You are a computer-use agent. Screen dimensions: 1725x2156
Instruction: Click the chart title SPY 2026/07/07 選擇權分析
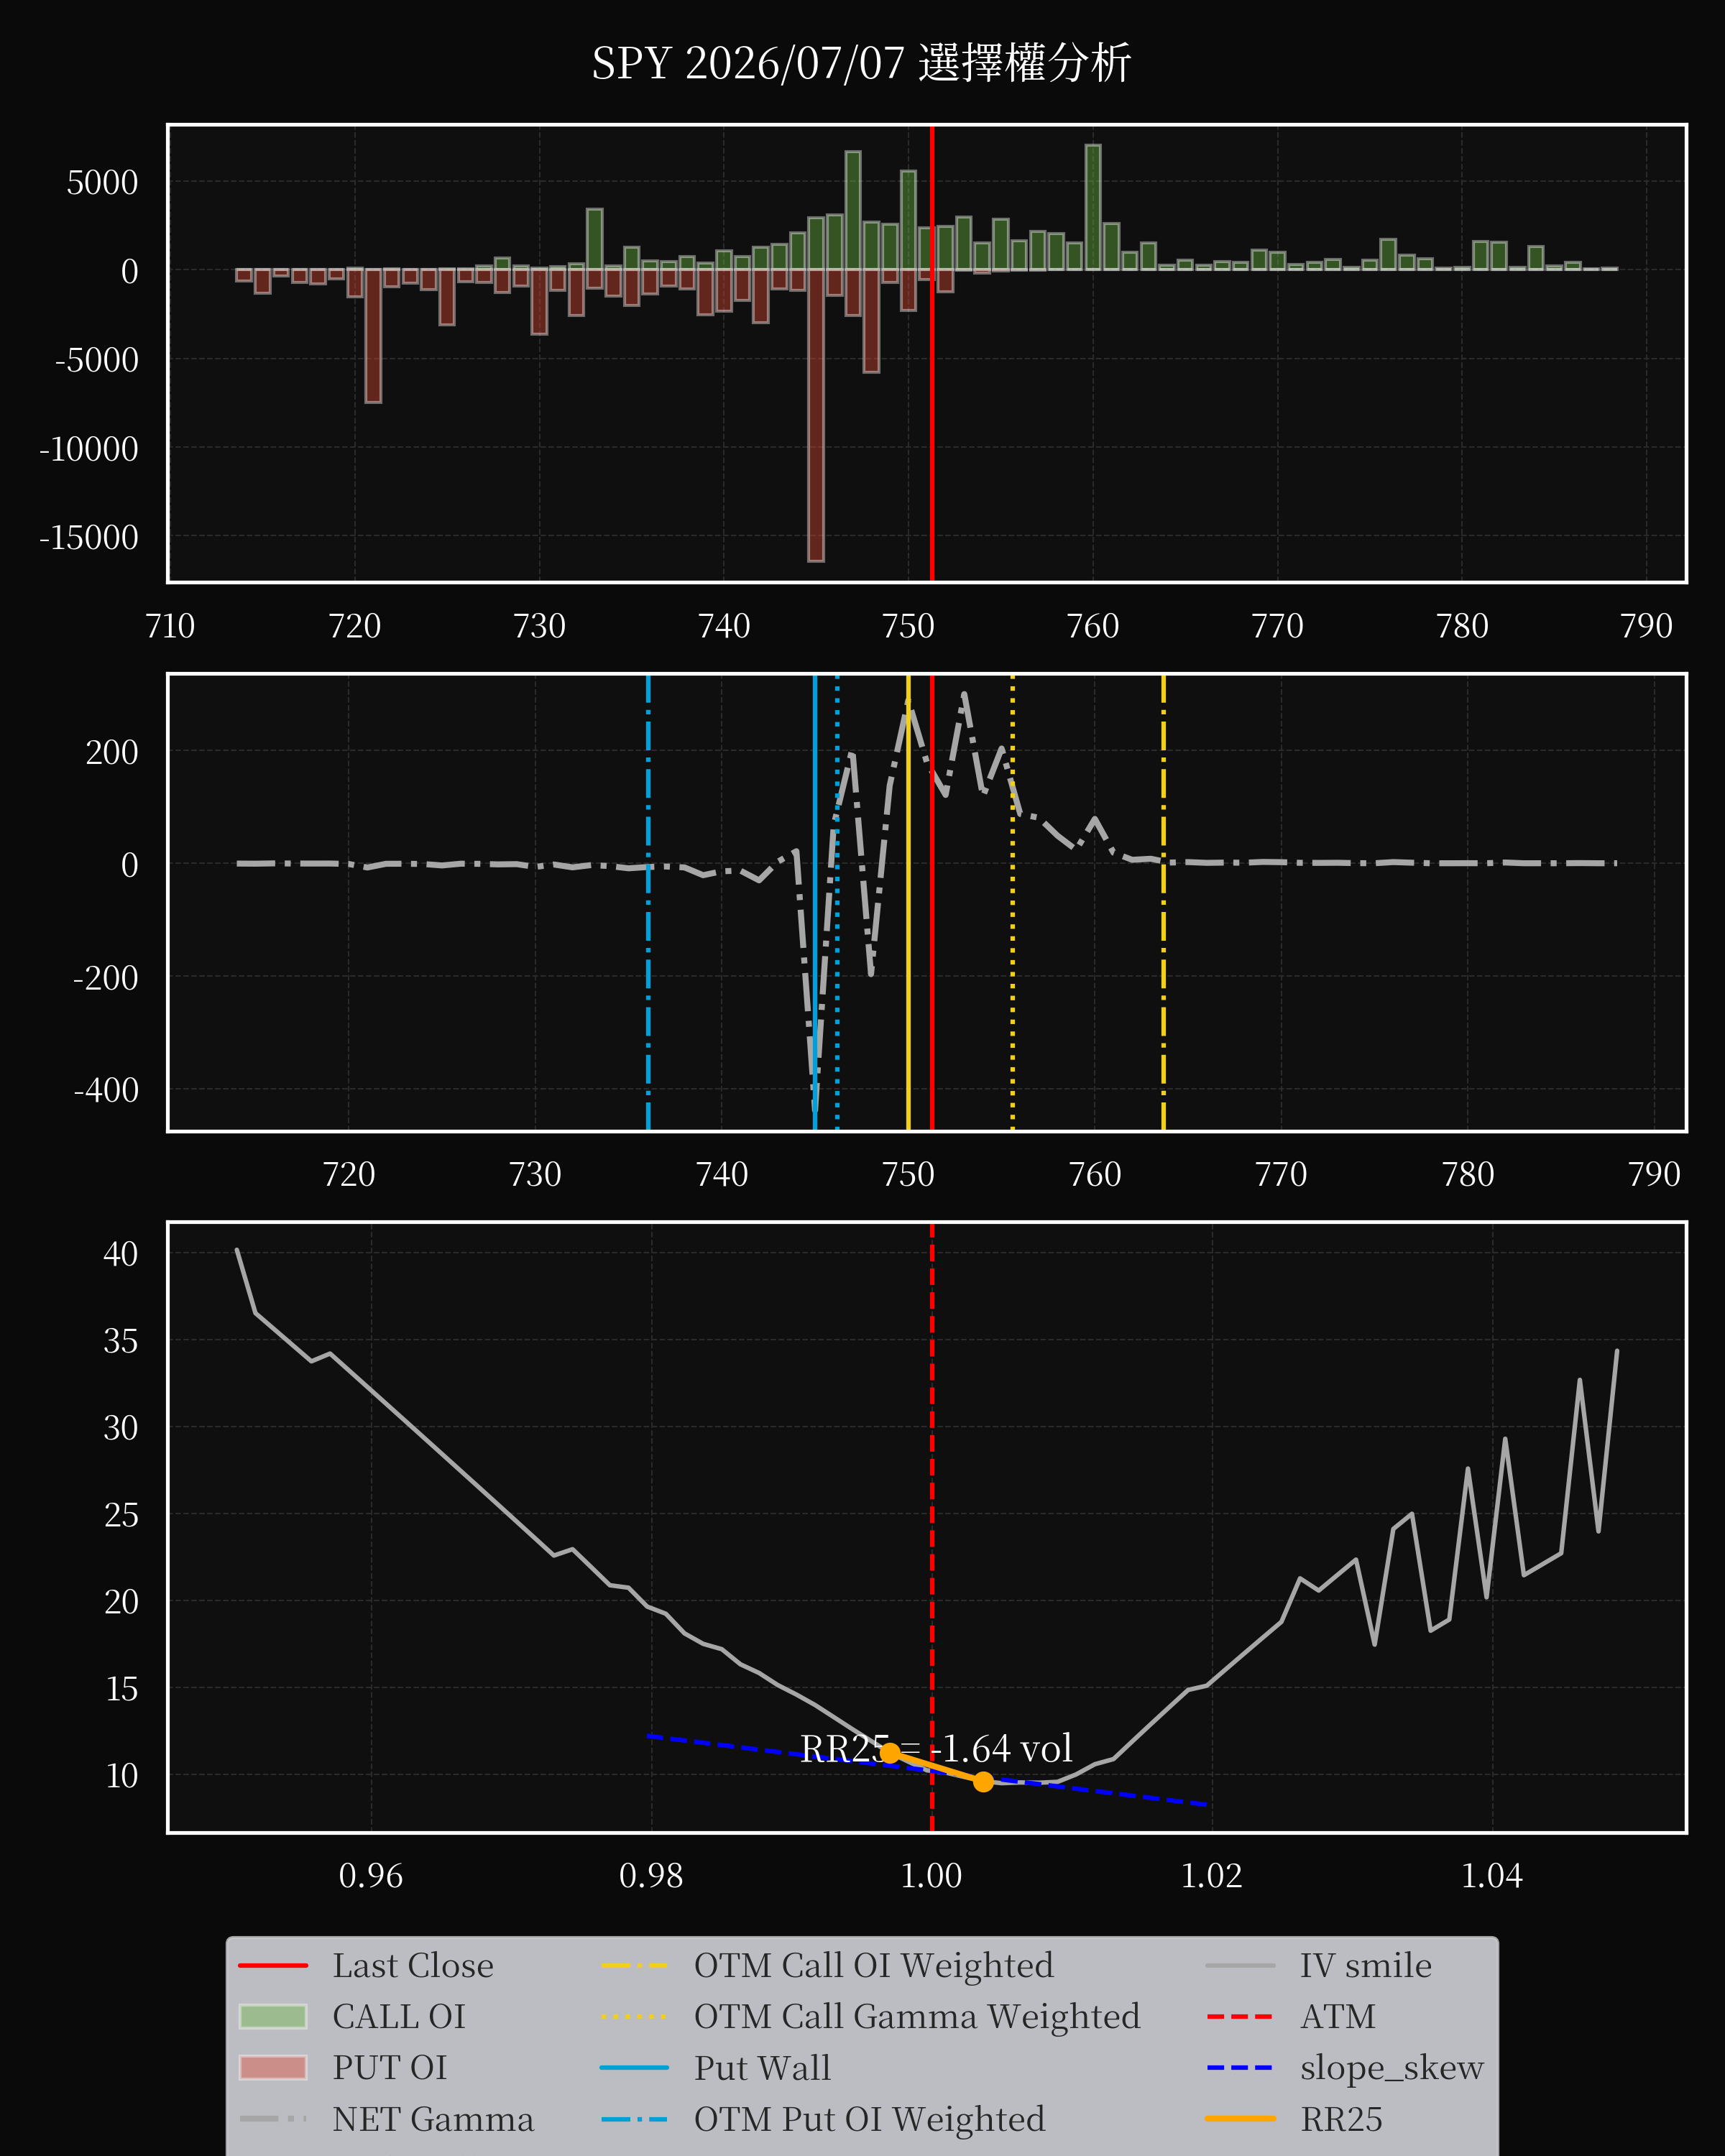(861, 64)
